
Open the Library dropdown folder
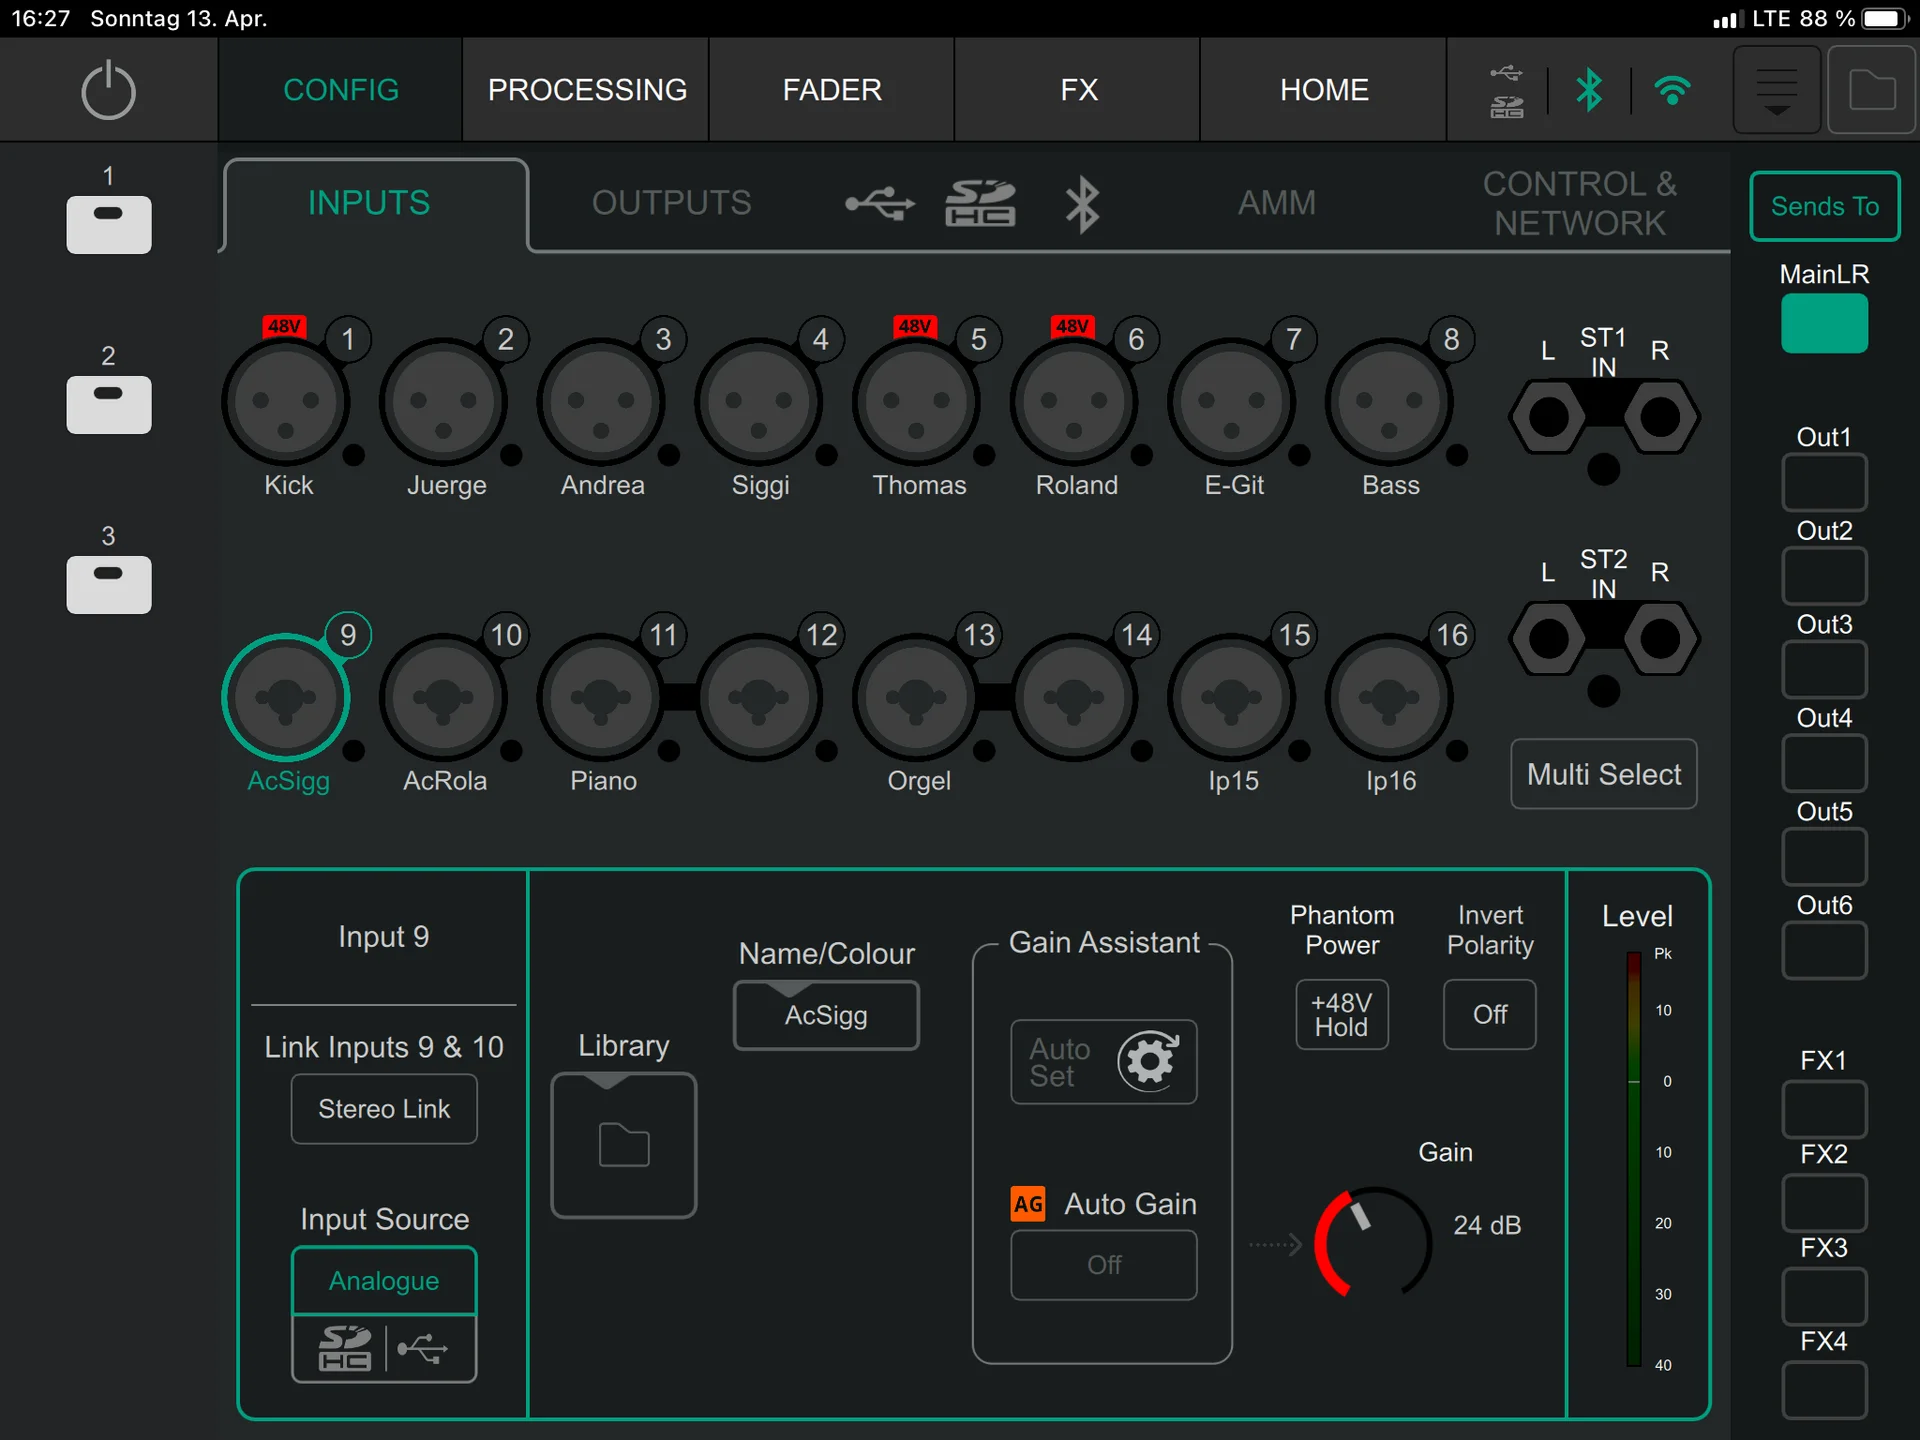(x=623, y=1145)
